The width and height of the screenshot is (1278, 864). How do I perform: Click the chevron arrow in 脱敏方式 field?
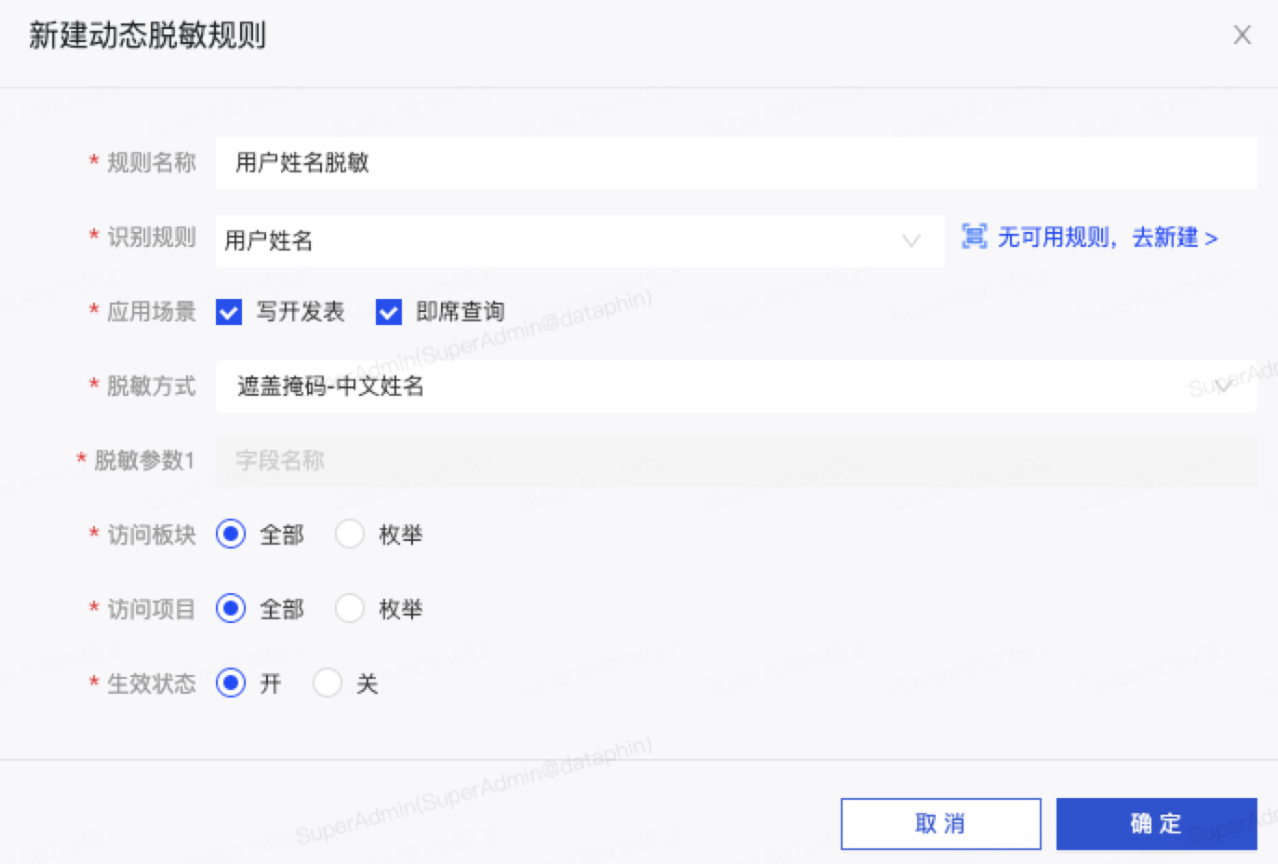click(x=1226, y=386)
